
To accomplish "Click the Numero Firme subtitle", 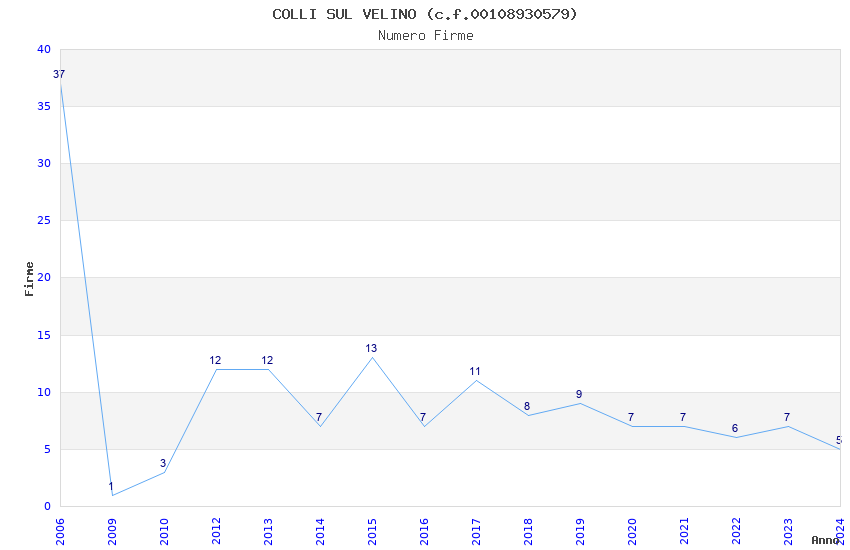I will click(x=426, y=35).
